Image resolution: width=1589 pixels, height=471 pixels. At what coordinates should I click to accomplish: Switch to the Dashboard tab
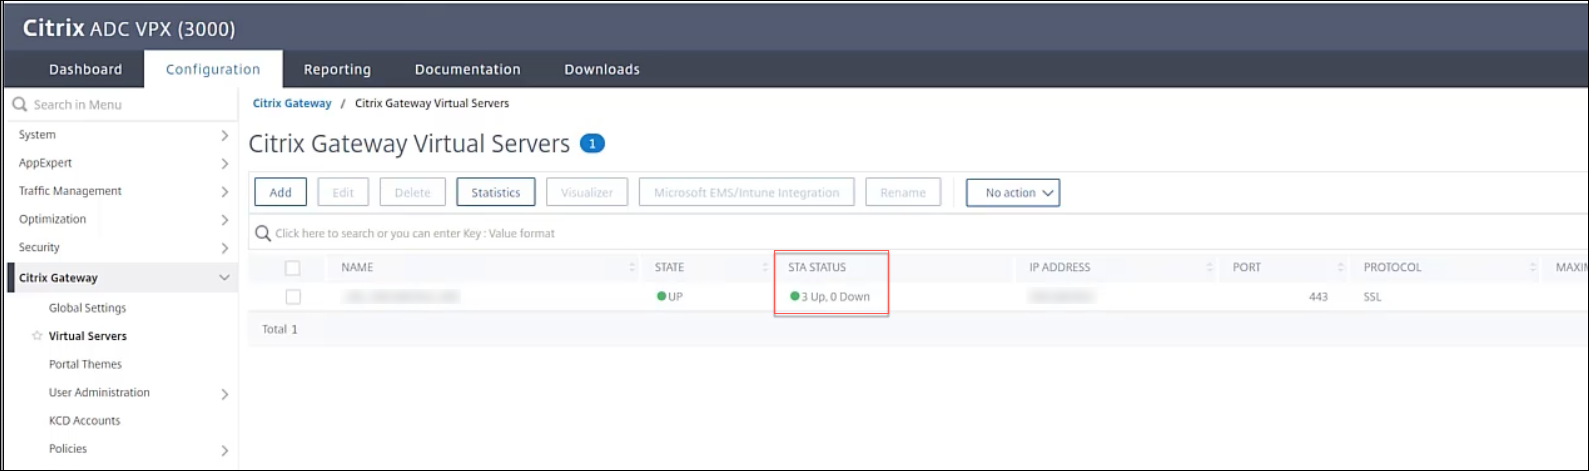[x=85, y=69]
